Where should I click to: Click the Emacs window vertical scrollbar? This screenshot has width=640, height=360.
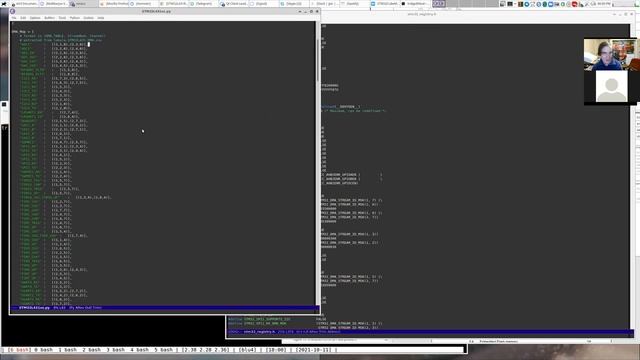point(317,163)
